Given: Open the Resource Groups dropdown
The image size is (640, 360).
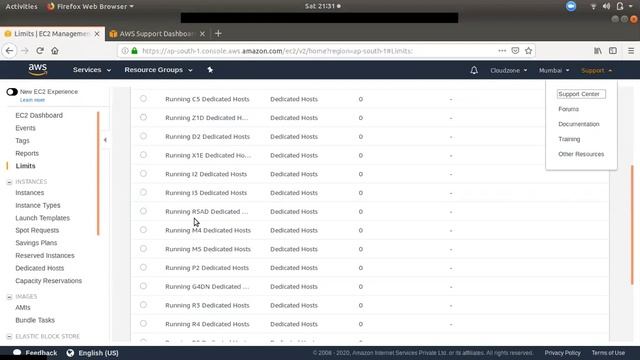Looking at the screenshot, I should (158, 70).
